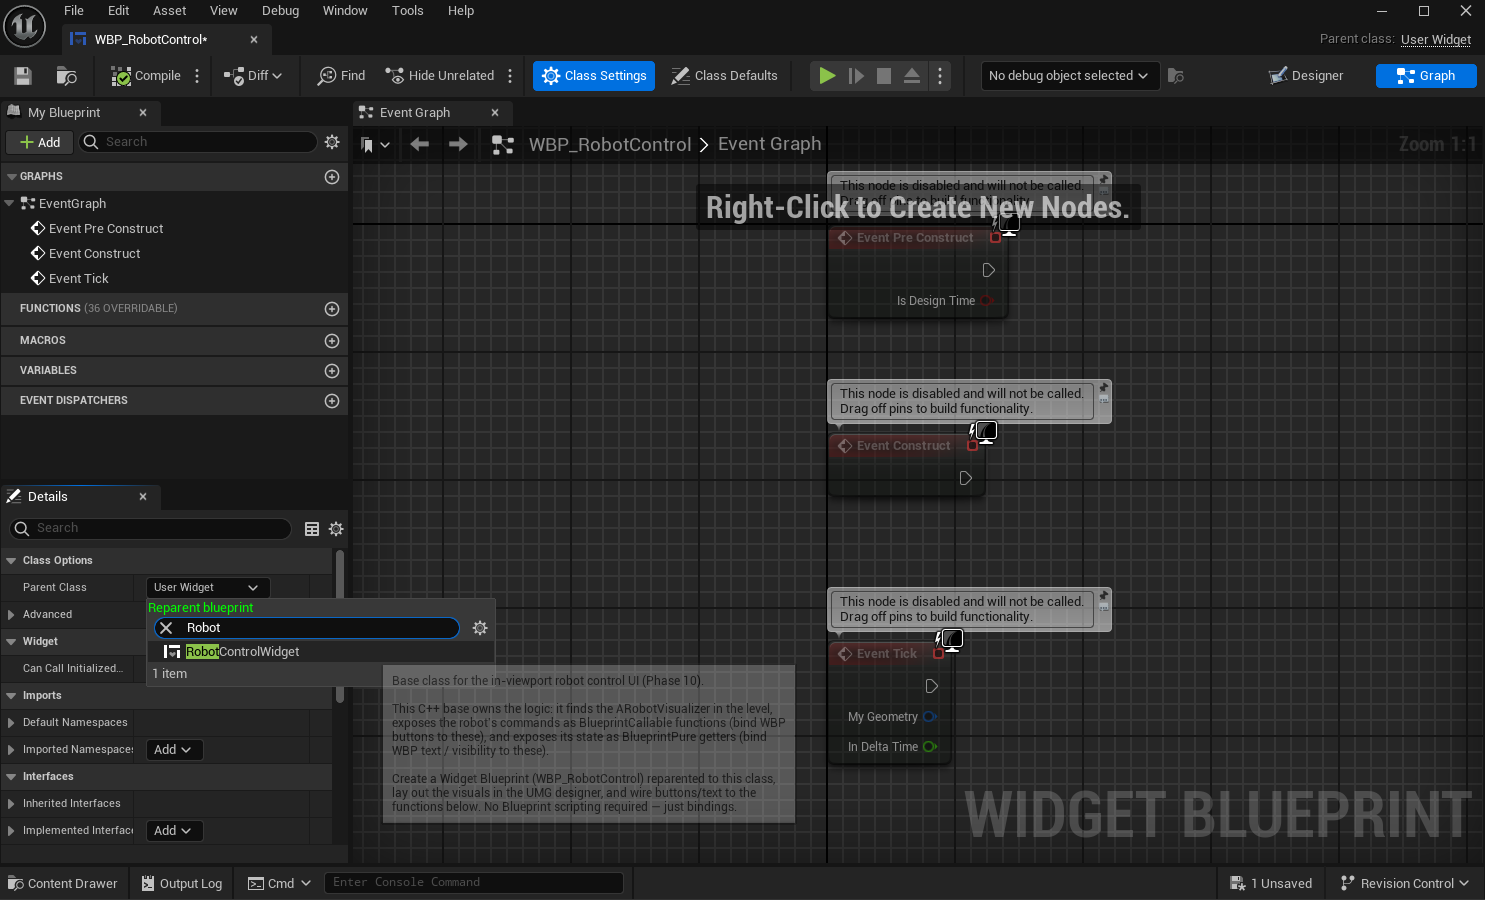Click the Details search field

coord(150,528)
